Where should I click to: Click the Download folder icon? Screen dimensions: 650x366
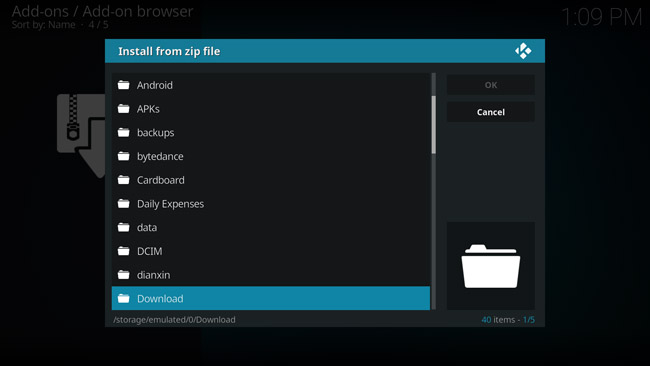(124, 298)
